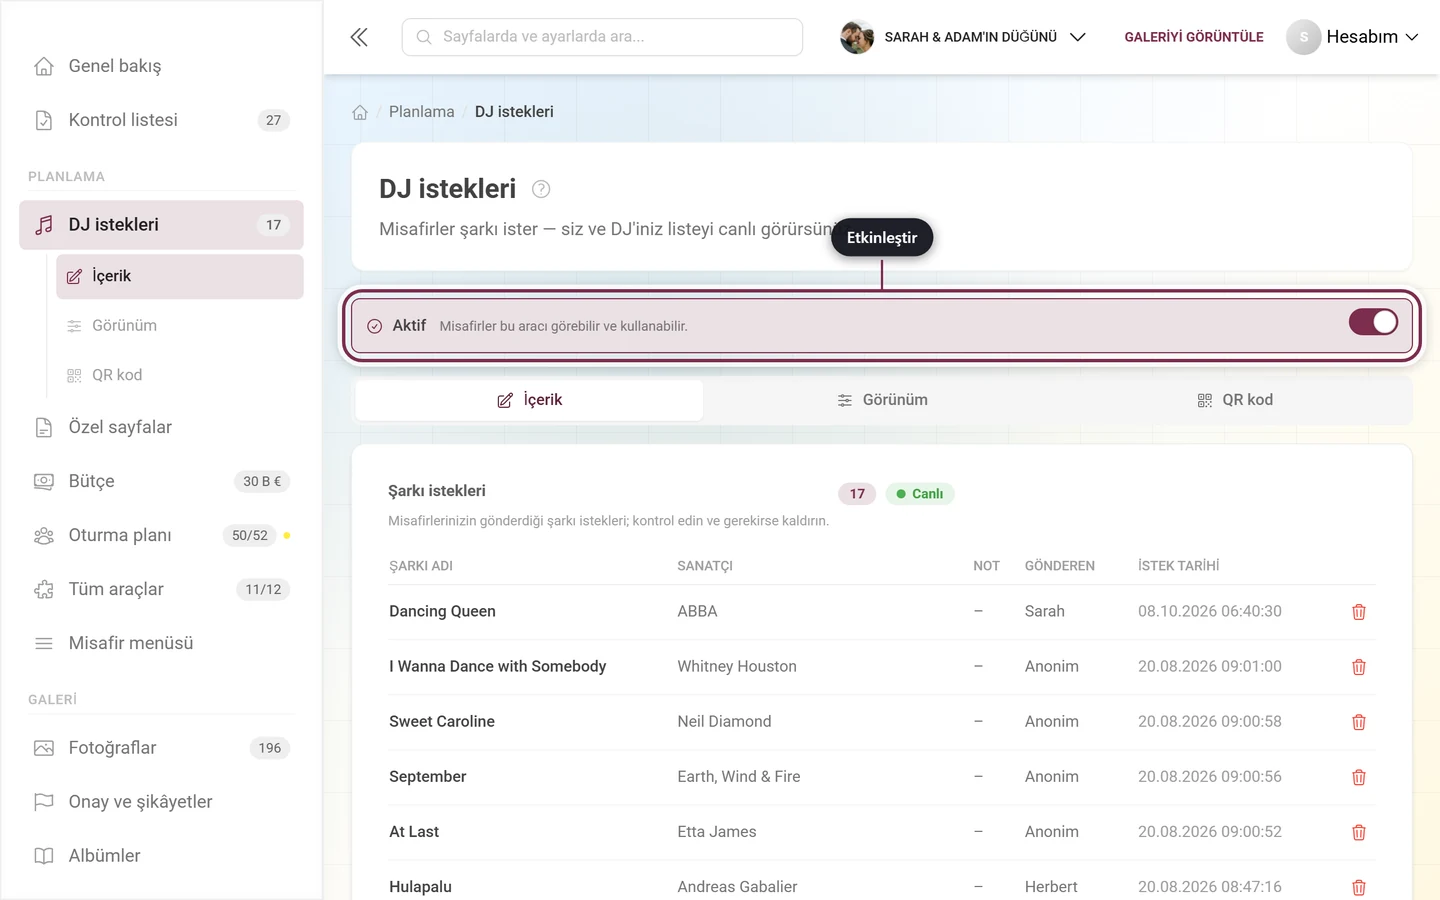Image resolution: width=1440 pixels, height=900 pixels.
Task: Click Planlama in the breadcrumb
Action: pos(421,112)
